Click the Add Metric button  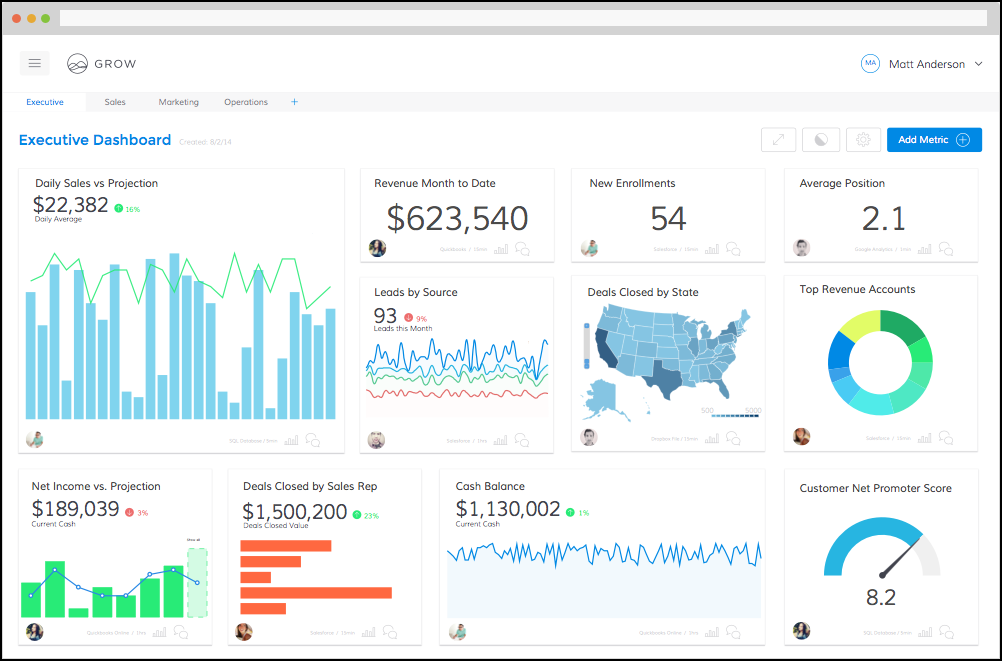(934, 139)
